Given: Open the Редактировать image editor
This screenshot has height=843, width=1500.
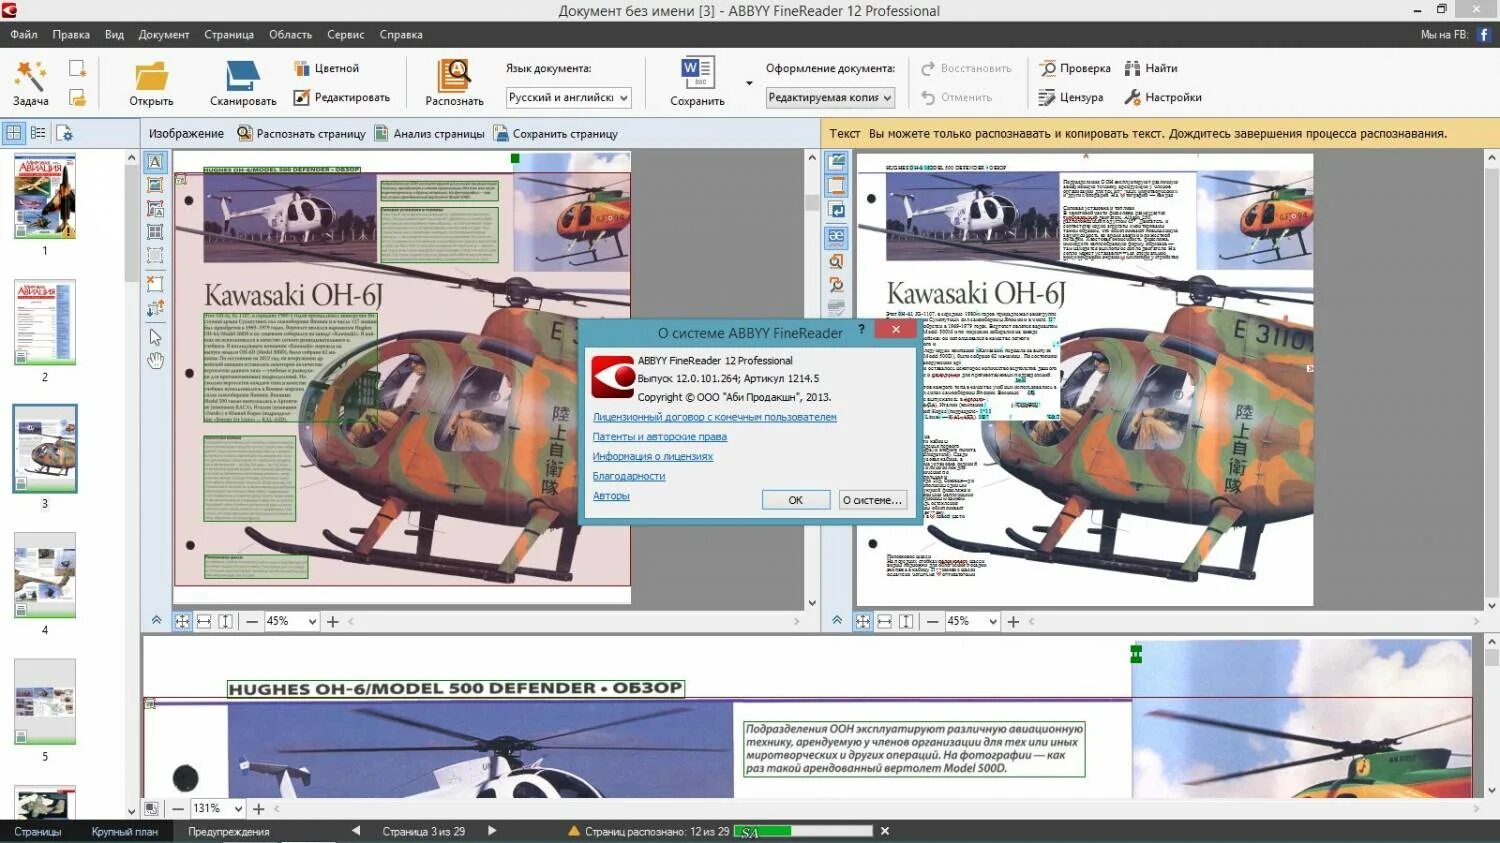Looking at the screenshot, I should click(342, 97).
